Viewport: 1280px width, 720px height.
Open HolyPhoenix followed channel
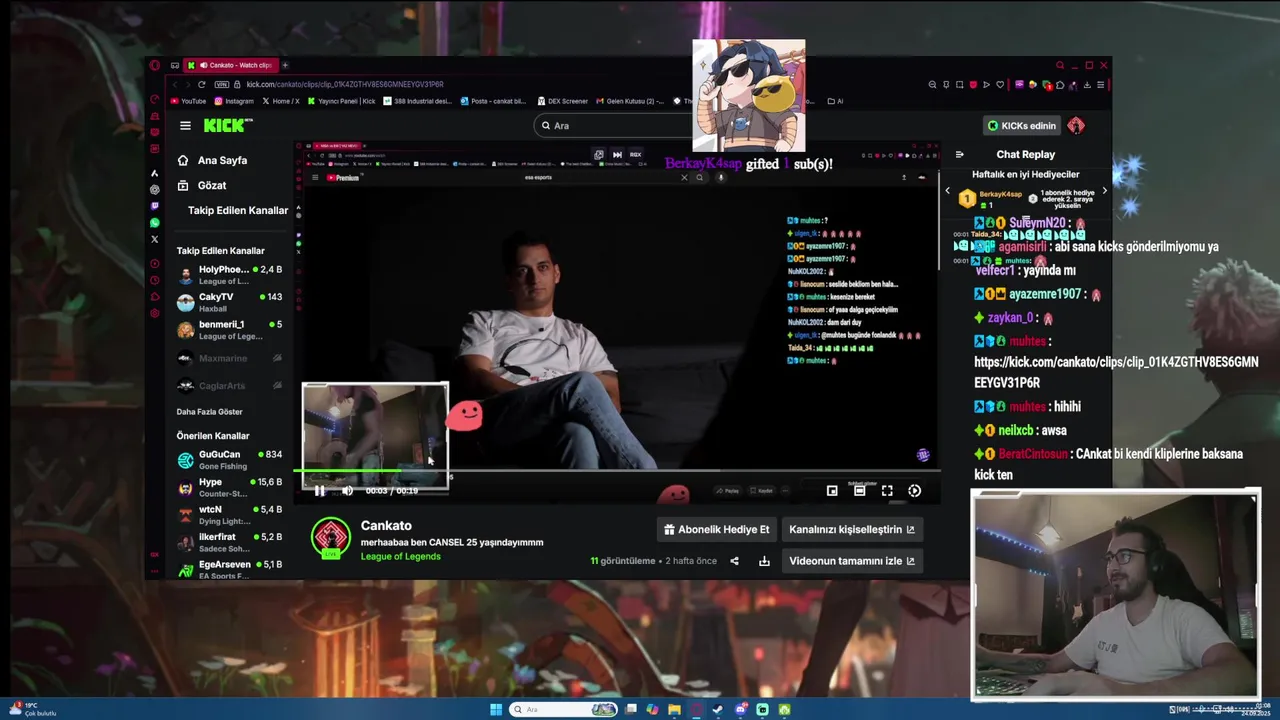coord(230,274)
